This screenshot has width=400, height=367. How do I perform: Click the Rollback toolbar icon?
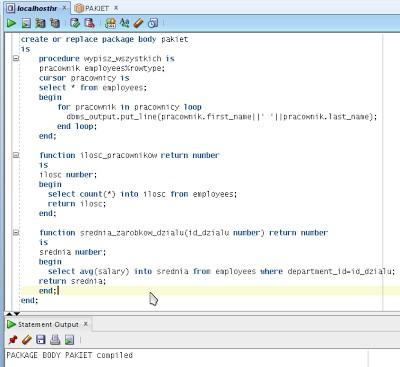point(89,23)
